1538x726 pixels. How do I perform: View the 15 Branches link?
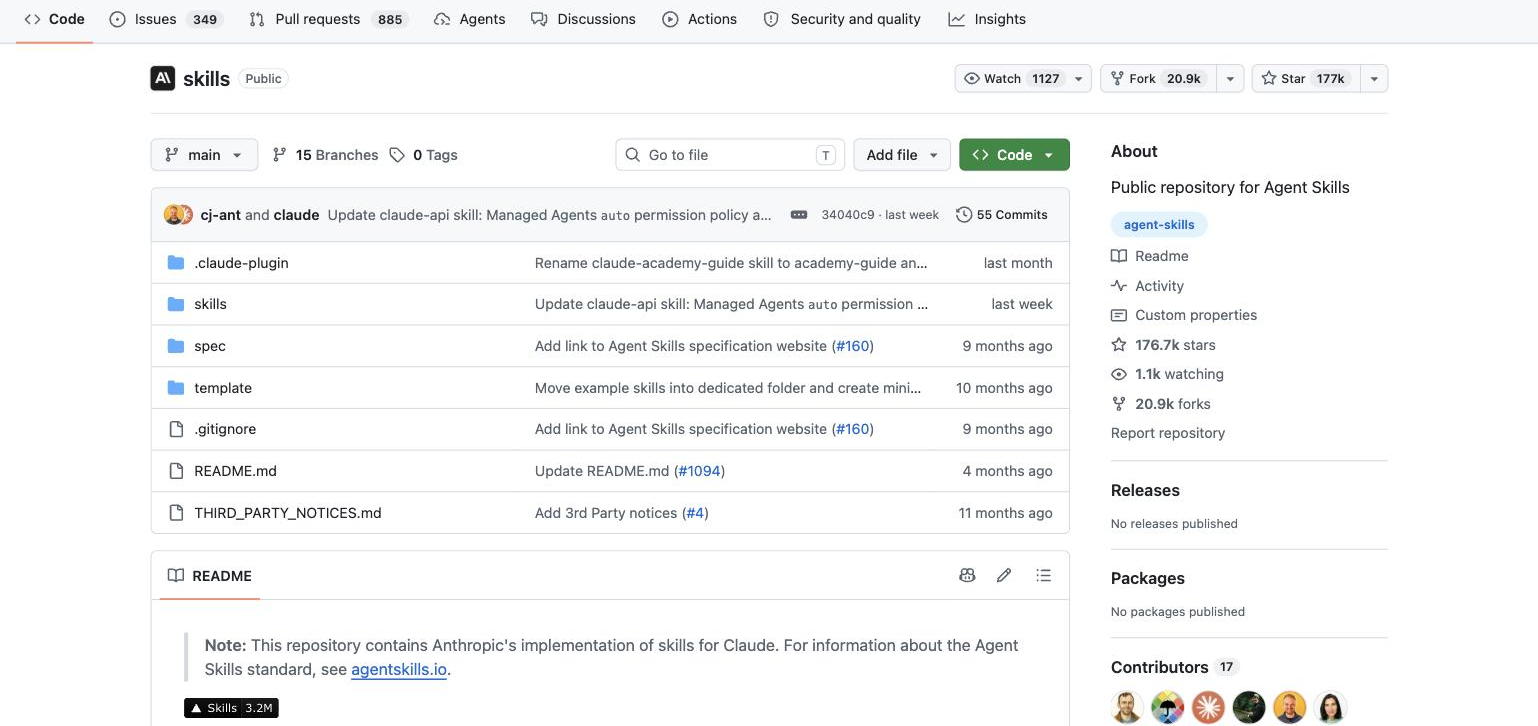pyautogui.click(x=325, y=155)
